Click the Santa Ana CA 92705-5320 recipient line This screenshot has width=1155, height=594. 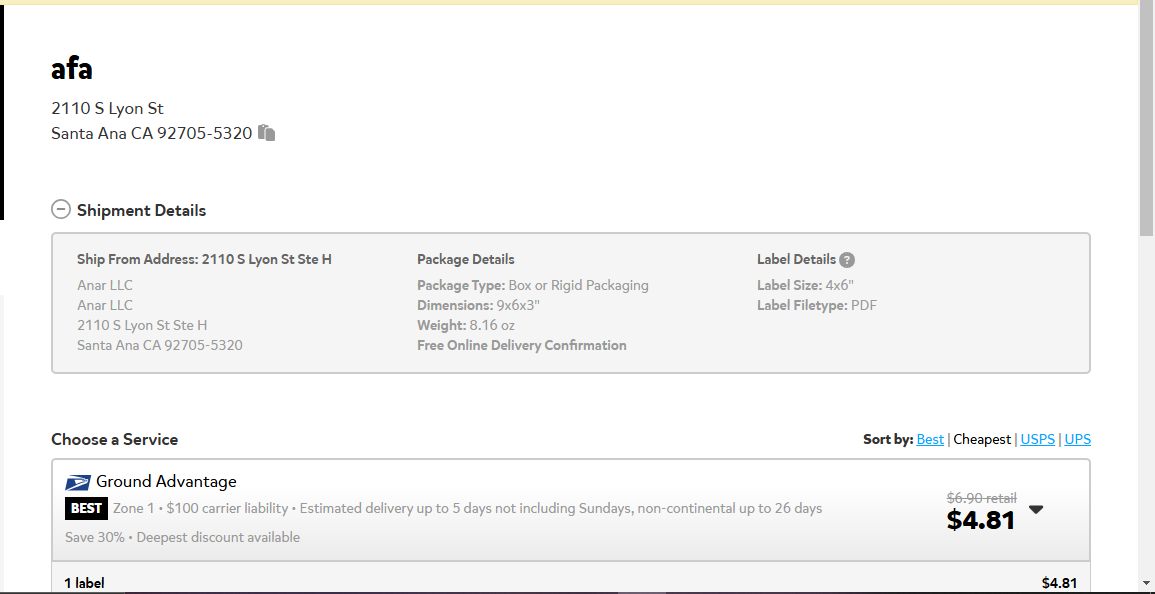click(x=152, y=133)
